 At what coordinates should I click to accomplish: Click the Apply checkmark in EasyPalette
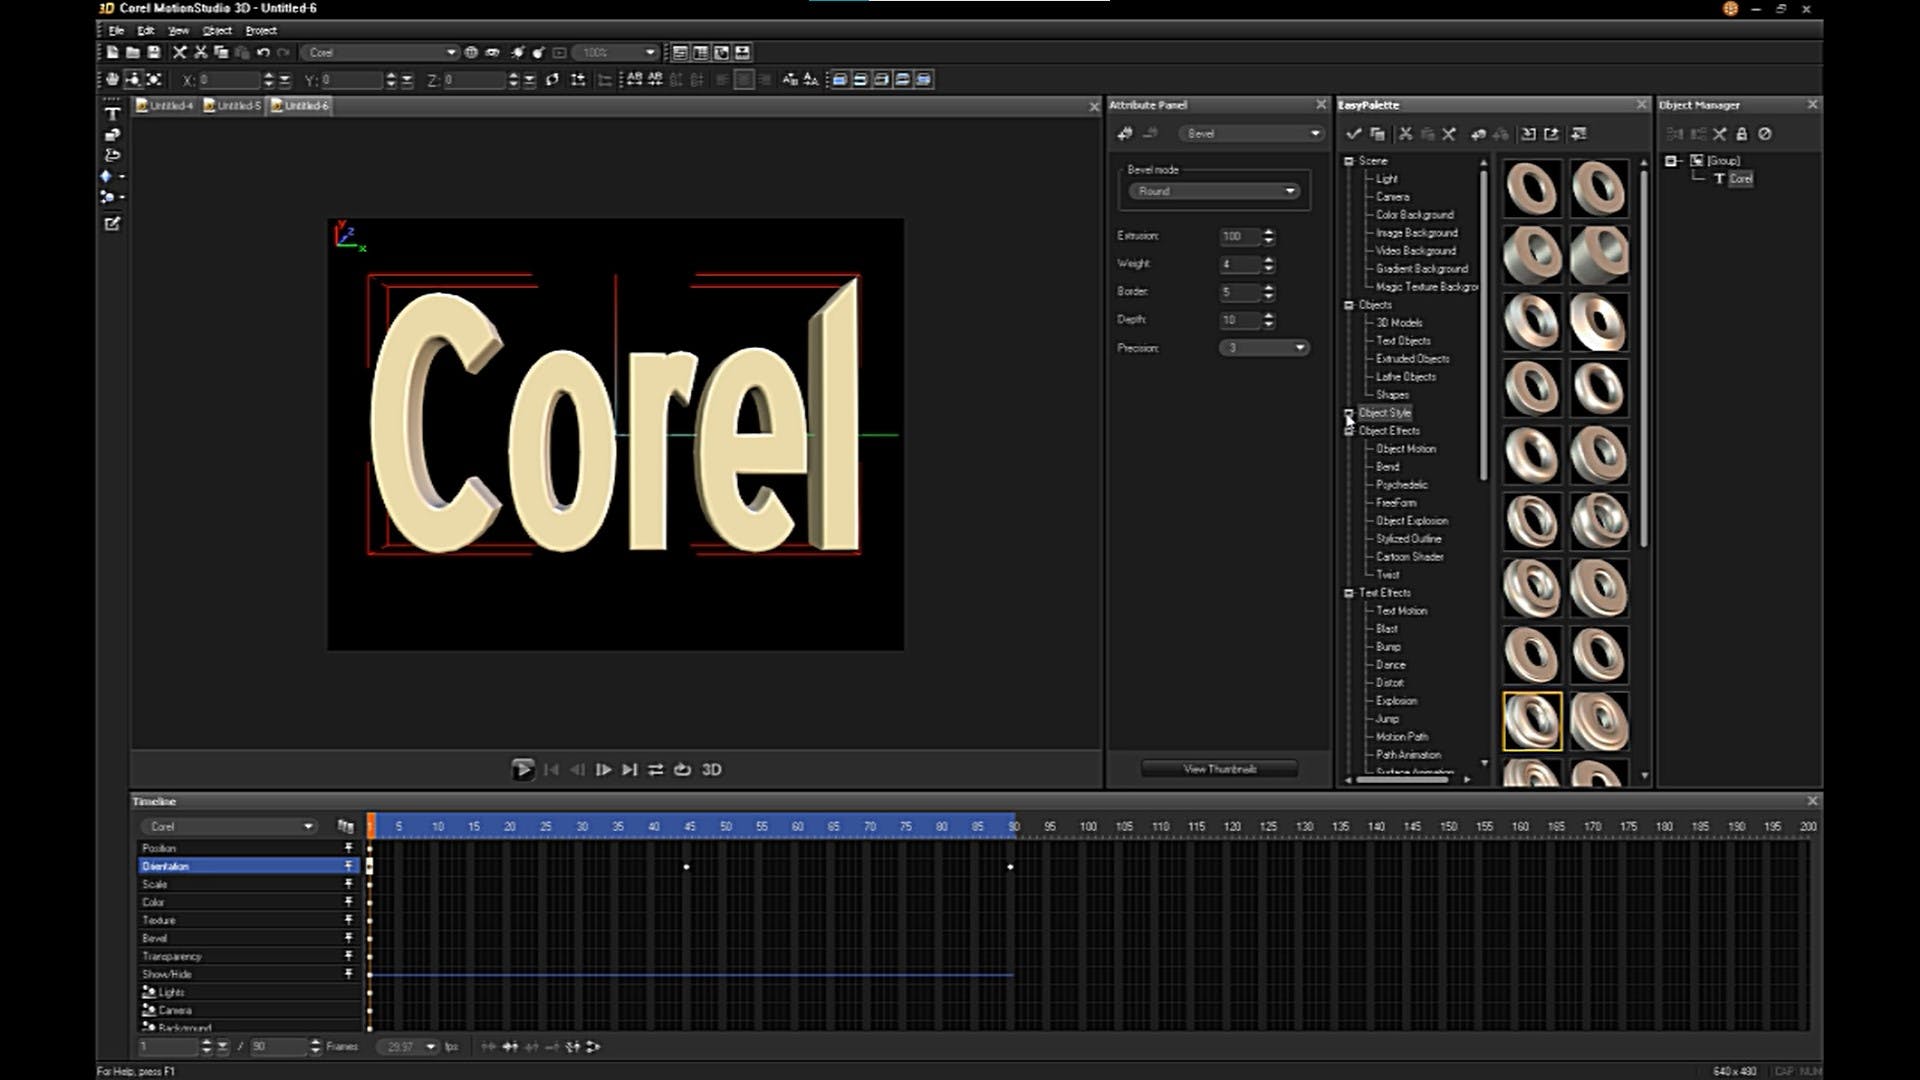[1354, 134]
